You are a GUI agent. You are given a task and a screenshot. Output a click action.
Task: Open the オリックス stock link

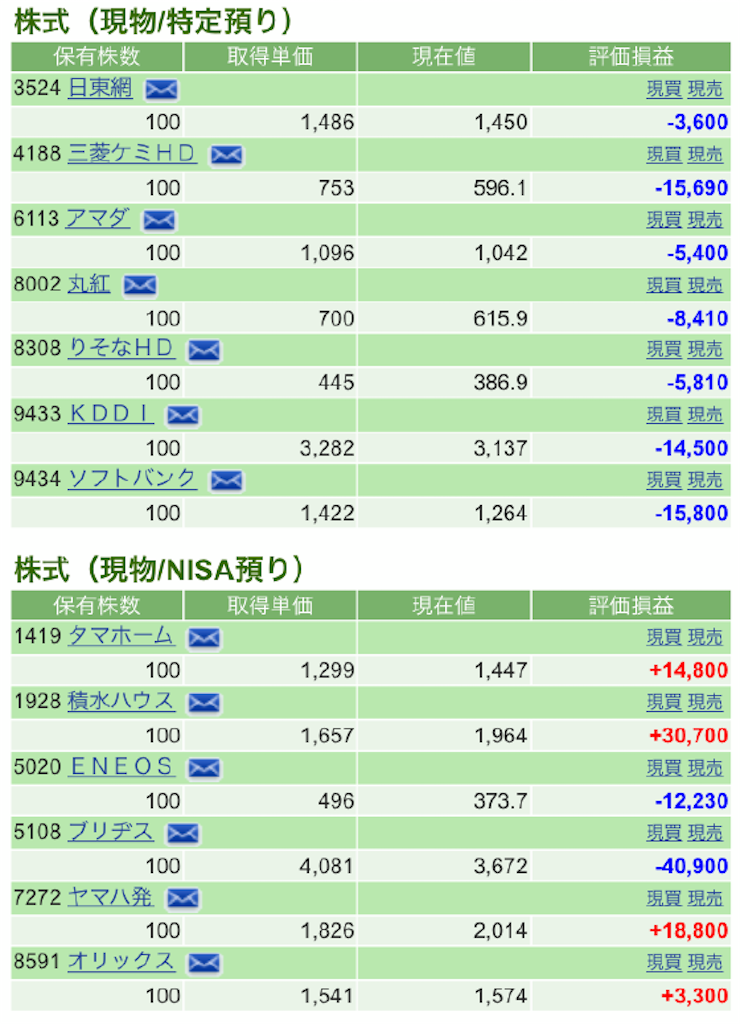(121, 961)
